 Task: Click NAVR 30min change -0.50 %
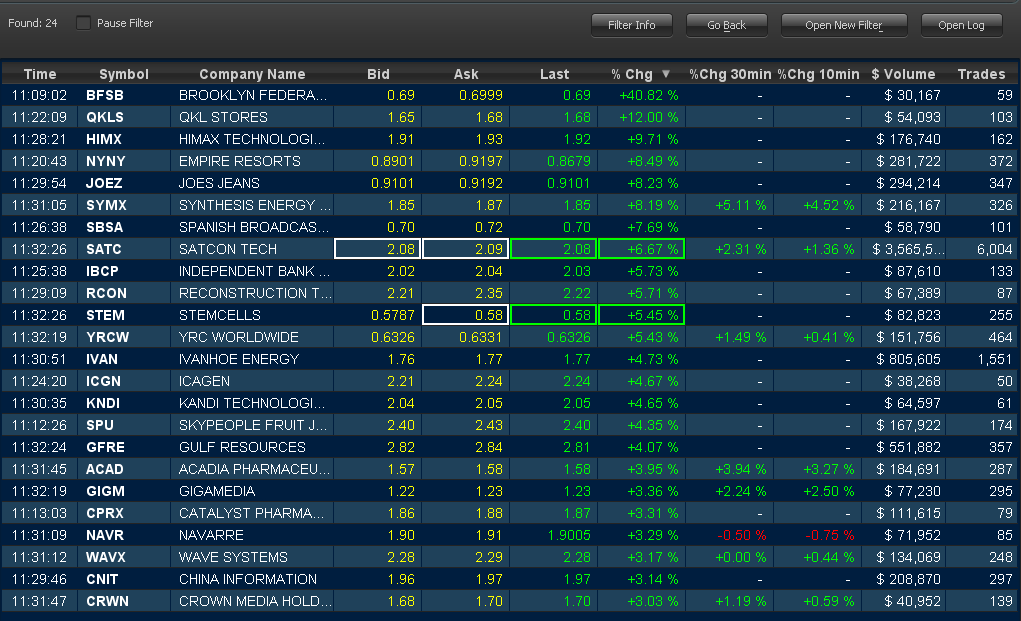point(742,535)
